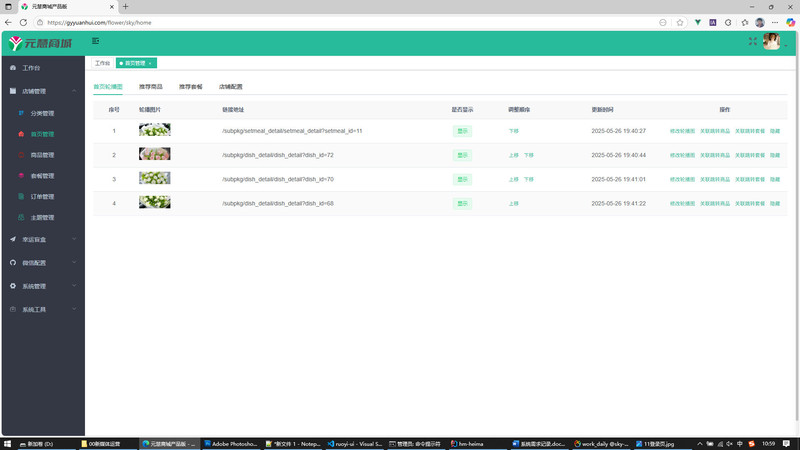Expand the 系统管理 sidebar menu

click(42, 286)
